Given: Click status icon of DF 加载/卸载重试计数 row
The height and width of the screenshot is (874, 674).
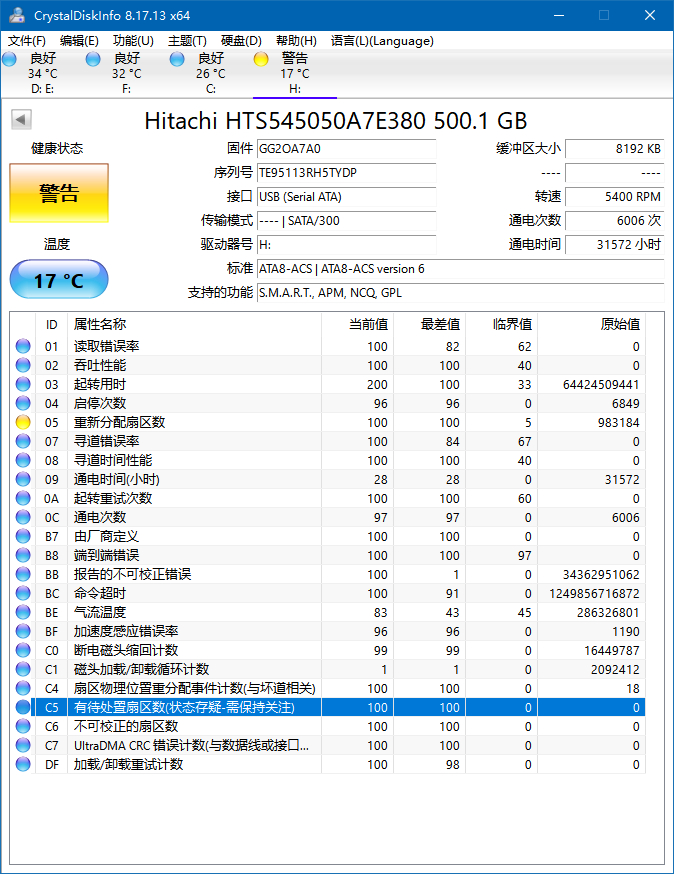Looking at the screenshot, I should click(x=23, y=764).
